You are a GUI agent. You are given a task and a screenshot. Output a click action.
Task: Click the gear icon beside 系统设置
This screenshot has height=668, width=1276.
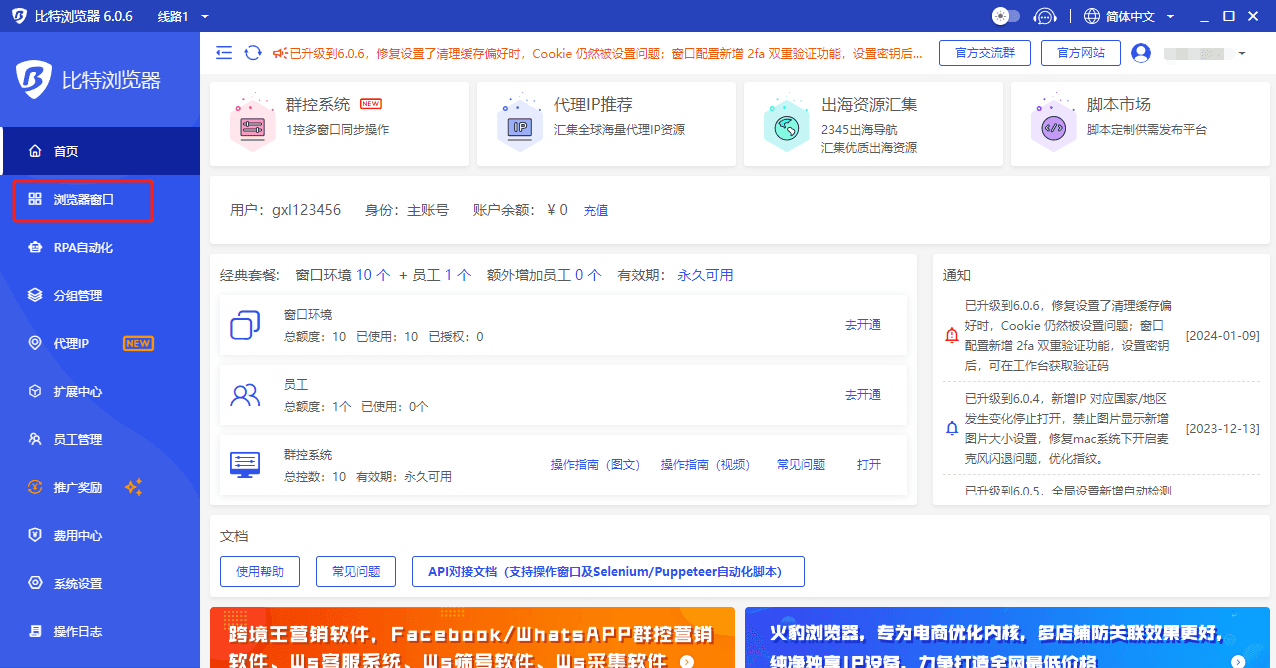(x=35, y=583)
